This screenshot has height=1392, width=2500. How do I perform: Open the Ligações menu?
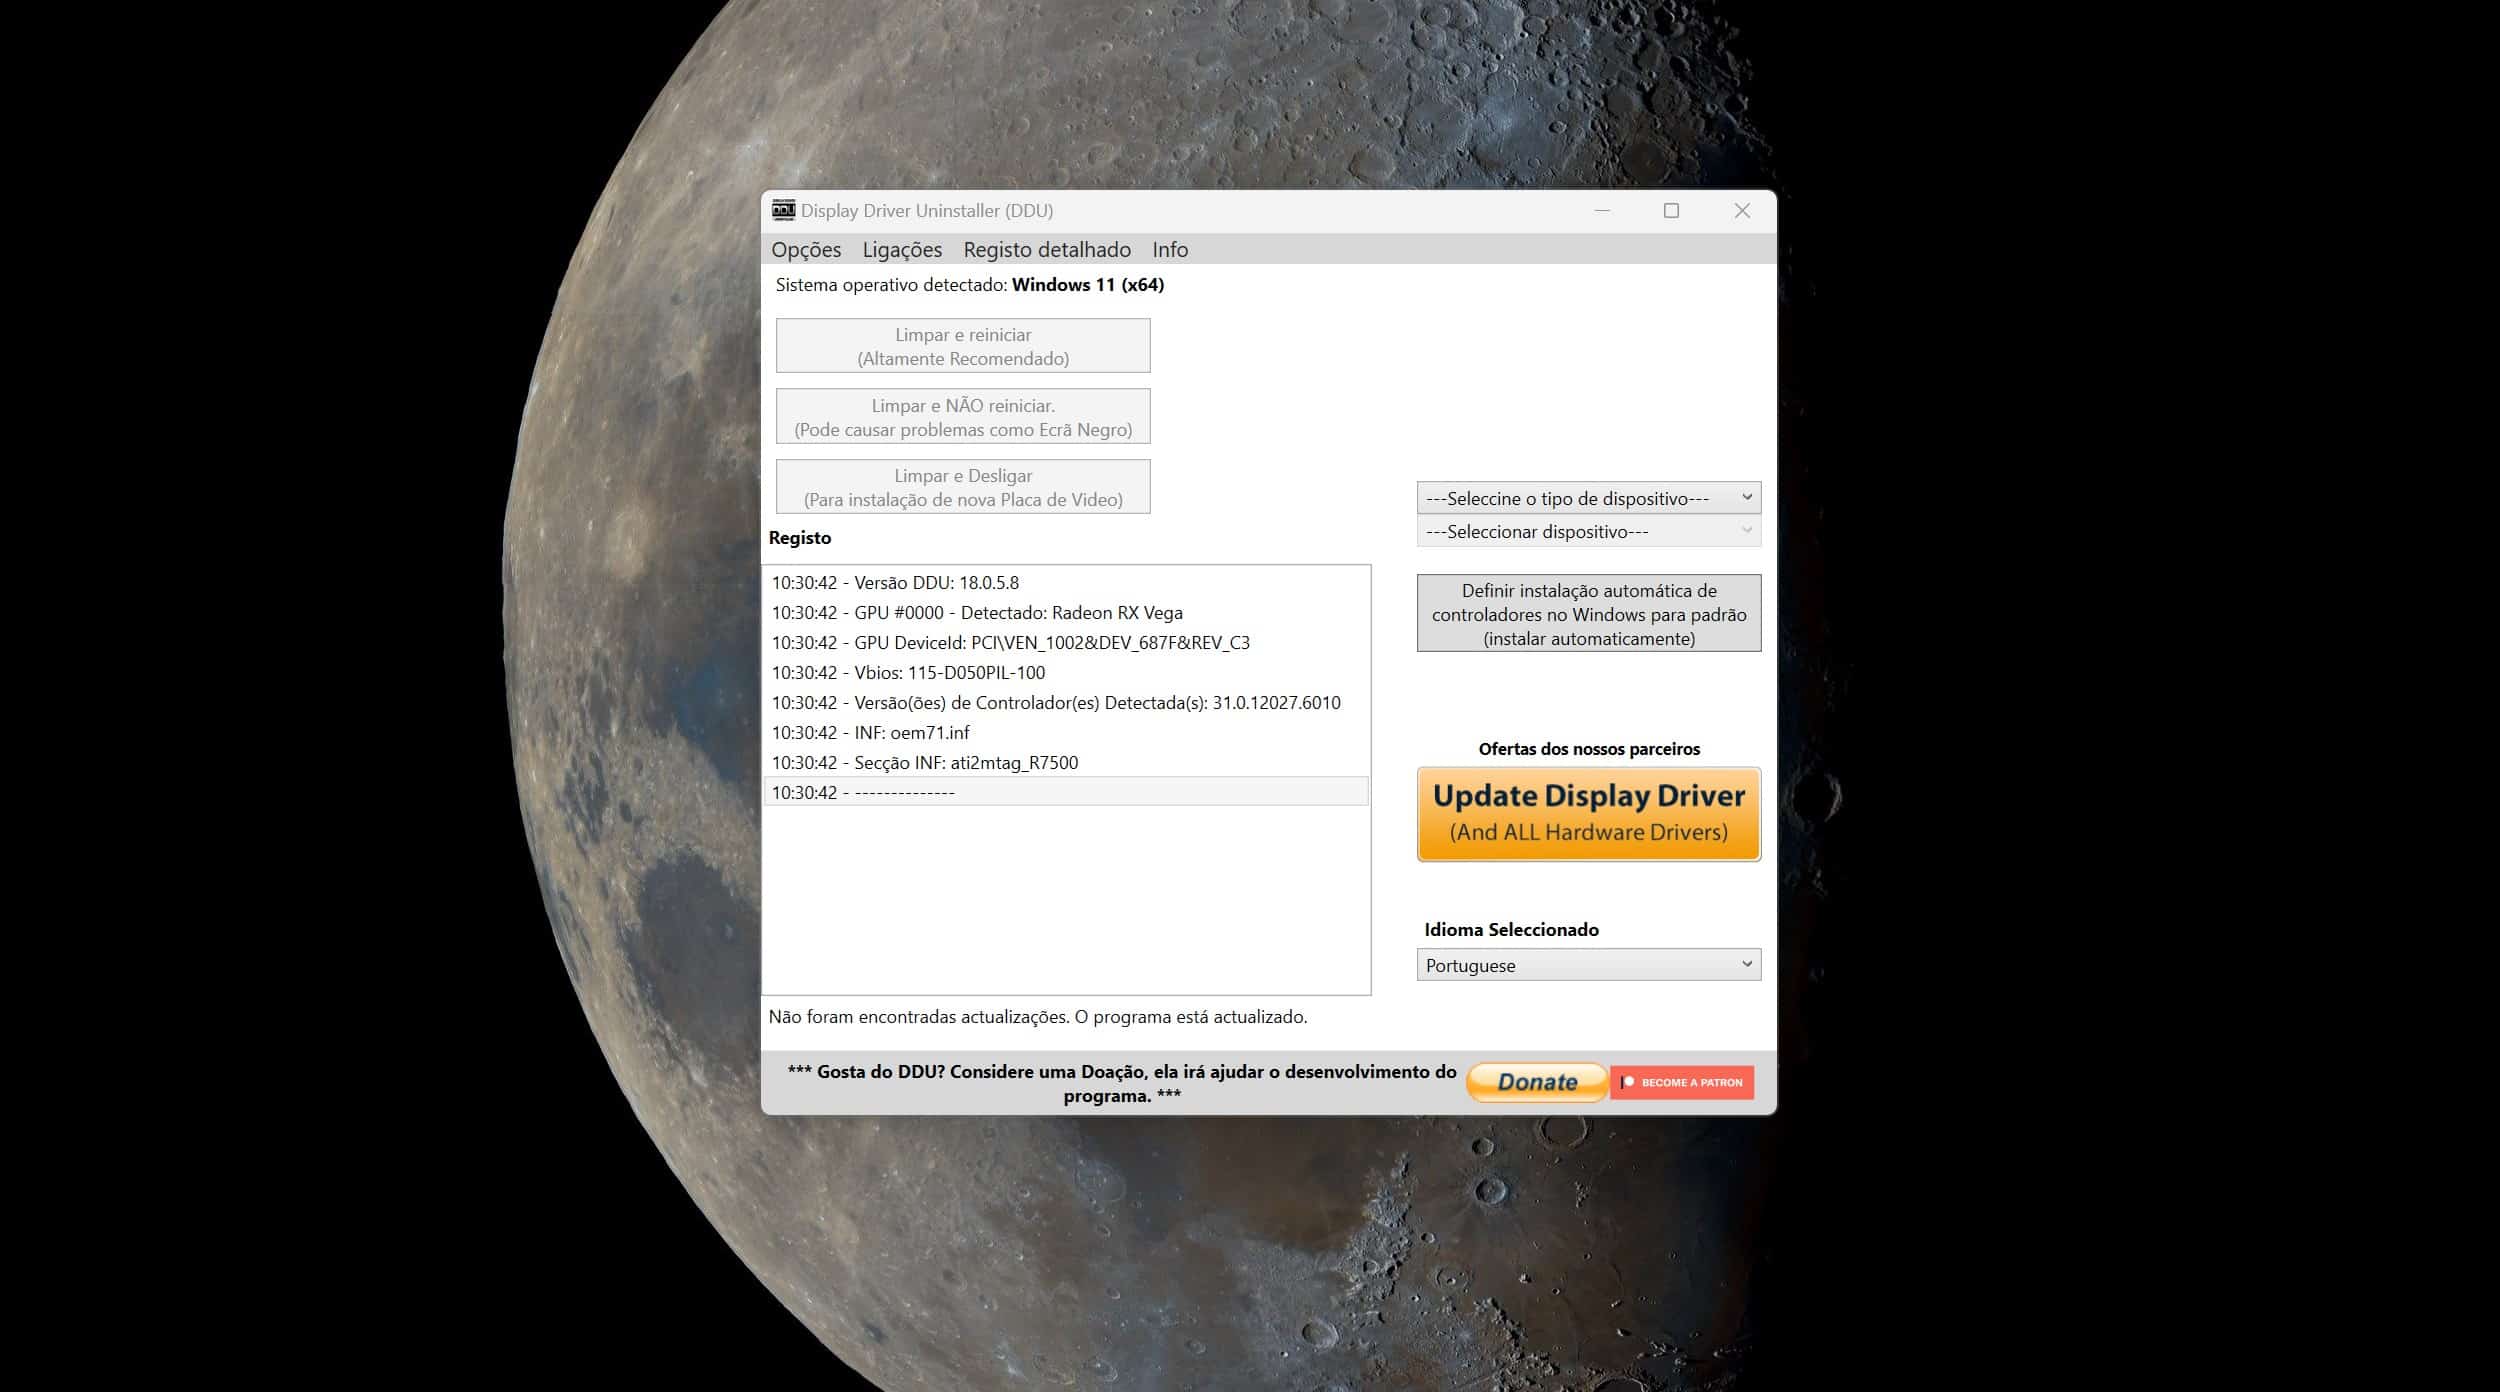pyautogui.click(x=902, y=250)
